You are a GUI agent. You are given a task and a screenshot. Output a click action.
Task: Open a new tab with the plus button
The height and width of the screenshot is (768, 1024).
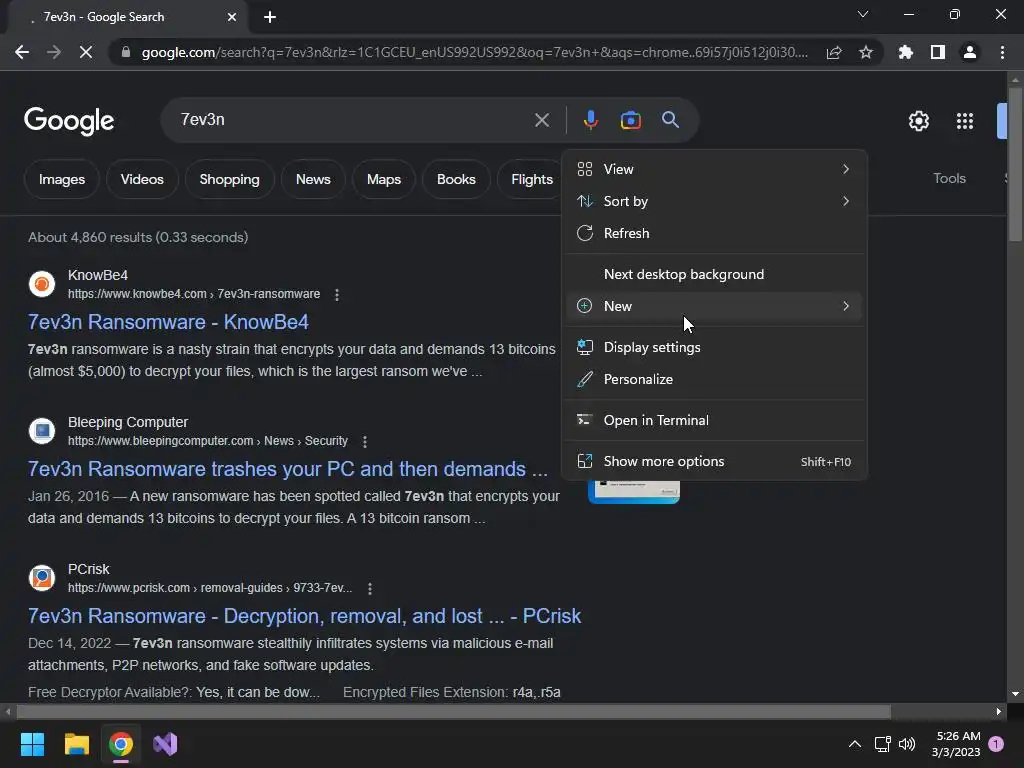pyautogui.click(x=270, y=17)
